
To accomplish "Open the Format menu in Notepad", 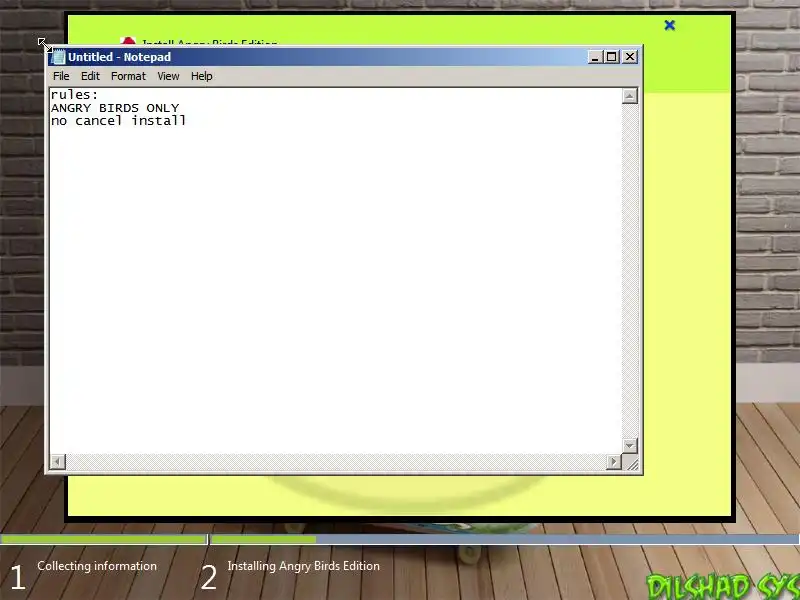I will pyautogui.click(x=128, y=76).
